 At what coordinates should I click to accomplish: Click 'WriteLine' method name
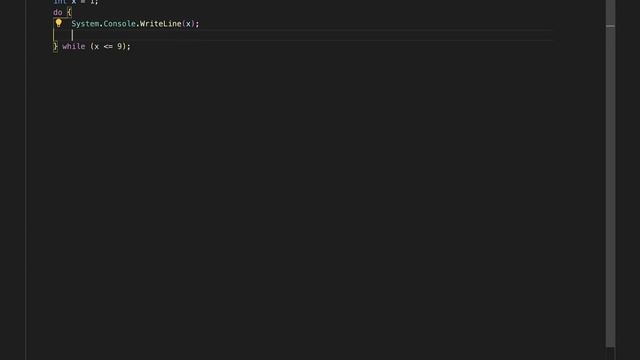click(x=161, y=24)
